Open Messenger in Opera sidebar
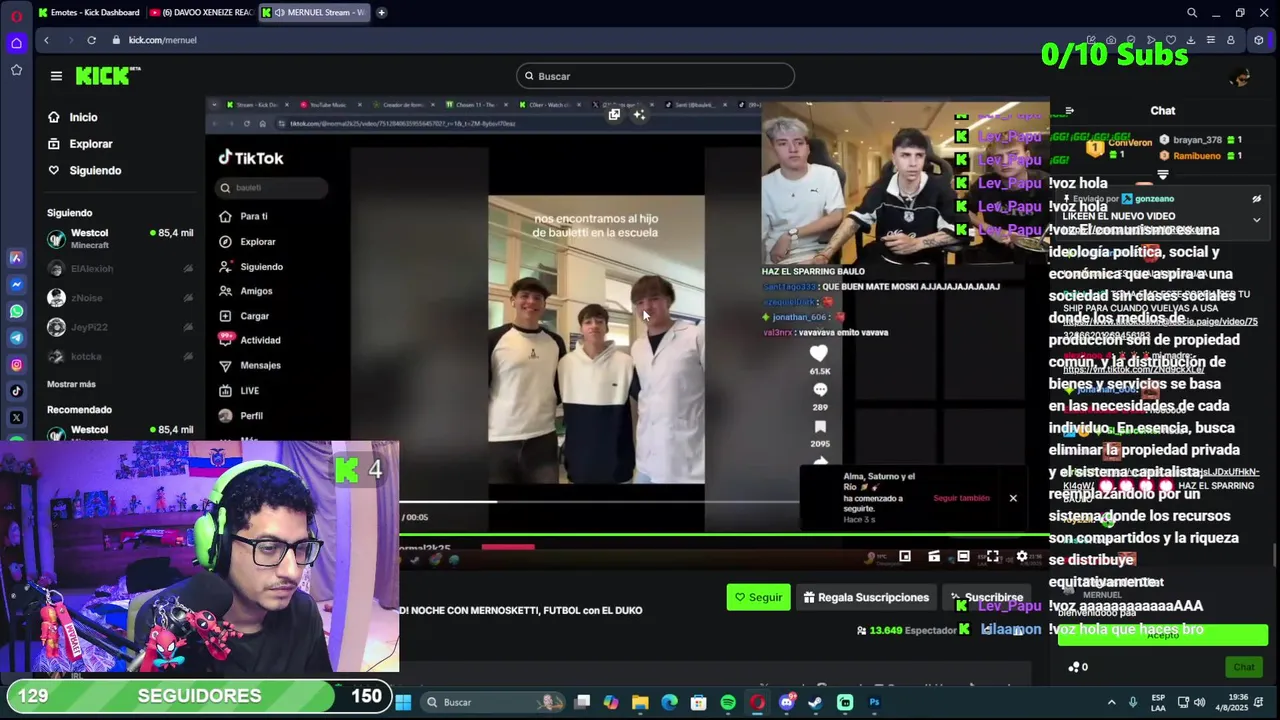 (16, 284)
